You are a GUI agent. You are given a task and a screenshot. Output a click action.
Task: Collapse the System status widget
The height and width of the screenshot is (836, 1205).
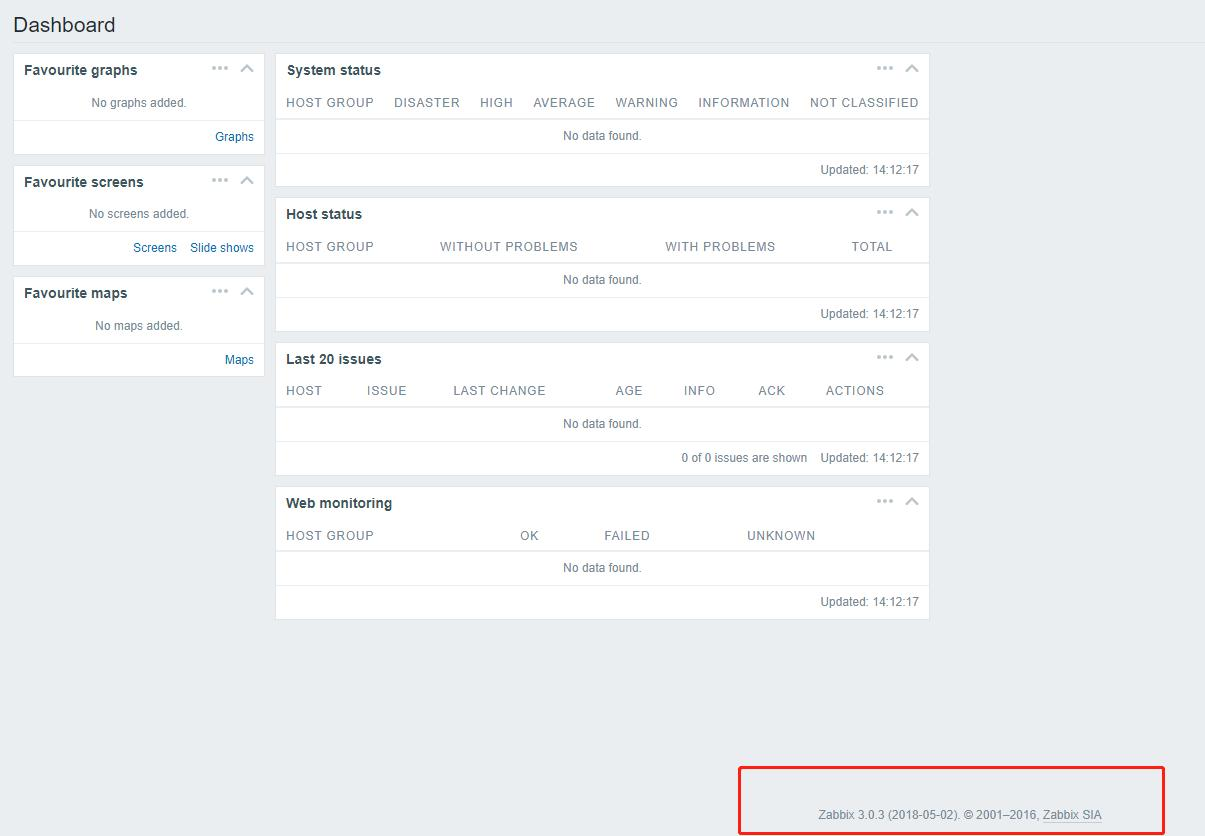[x=912, y=69]
